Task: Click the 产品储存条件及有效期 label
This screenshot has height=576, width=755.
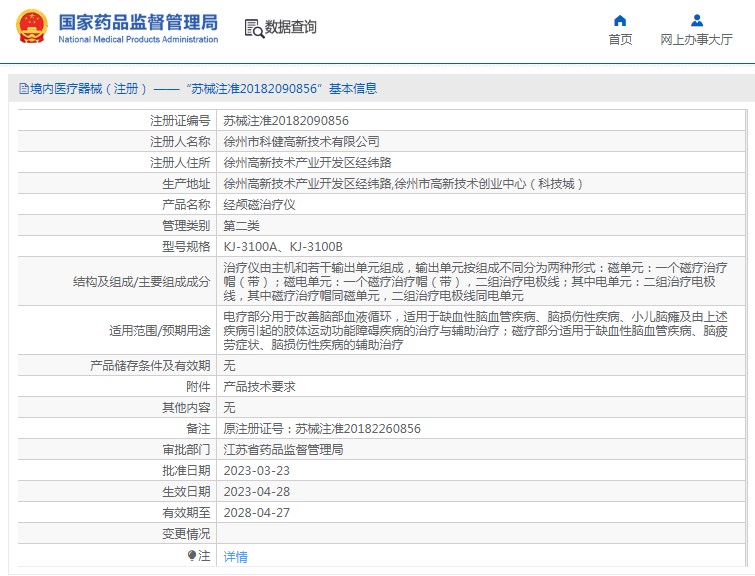Action: tap(150, 366)
